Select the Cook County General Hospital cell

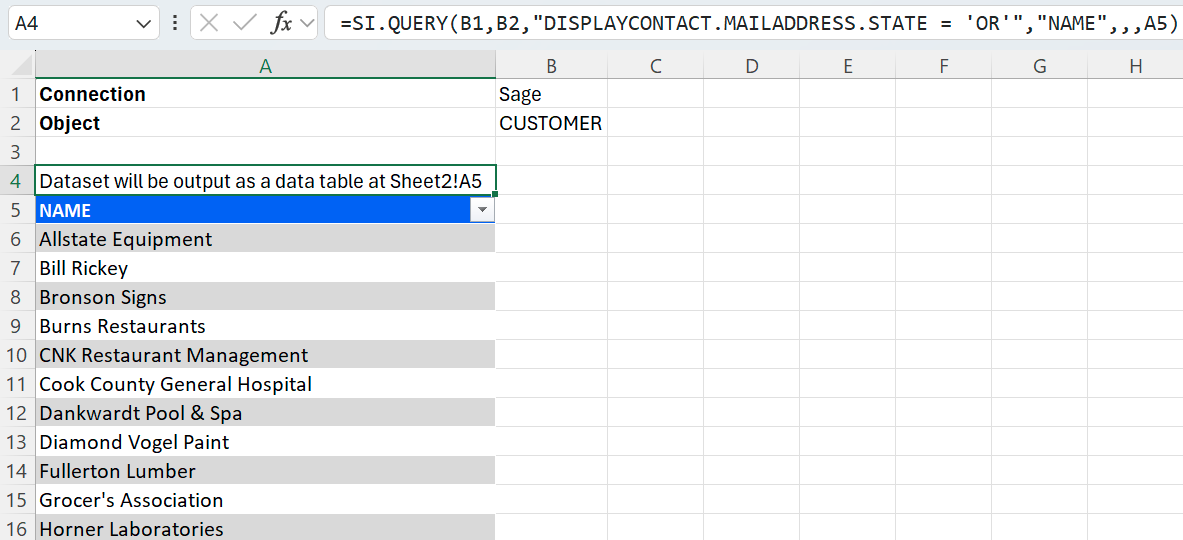[x=265, y=384]
